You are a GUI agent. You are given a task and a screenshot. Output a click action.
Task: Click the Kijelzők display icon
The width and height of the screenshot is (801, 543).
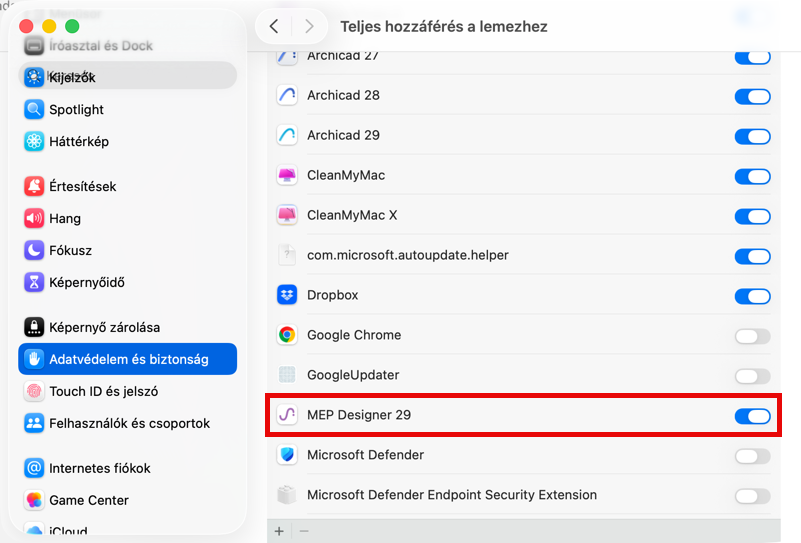point(34,77)
